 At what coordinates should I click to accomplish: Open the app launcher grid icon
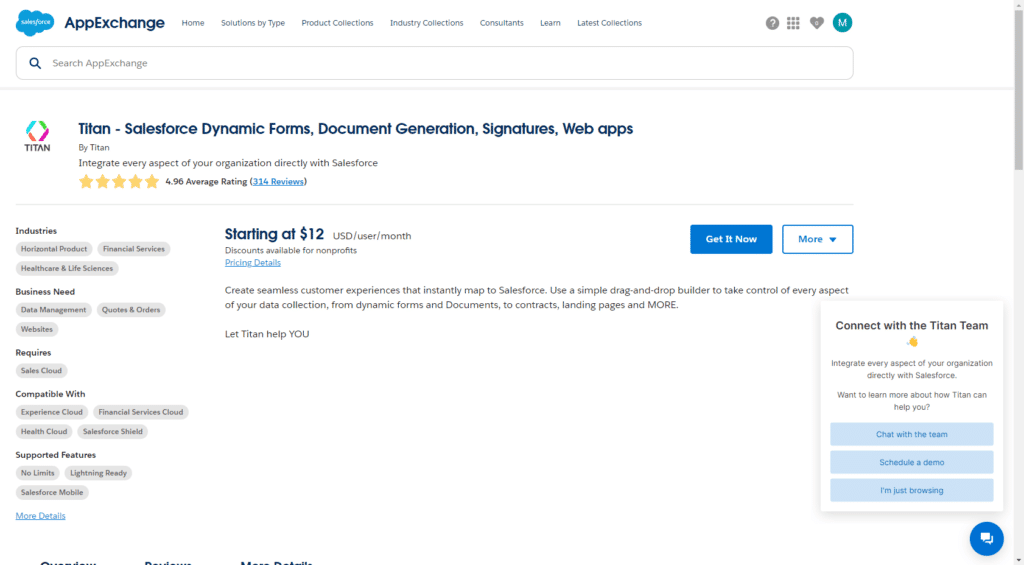tap(794, 23)
